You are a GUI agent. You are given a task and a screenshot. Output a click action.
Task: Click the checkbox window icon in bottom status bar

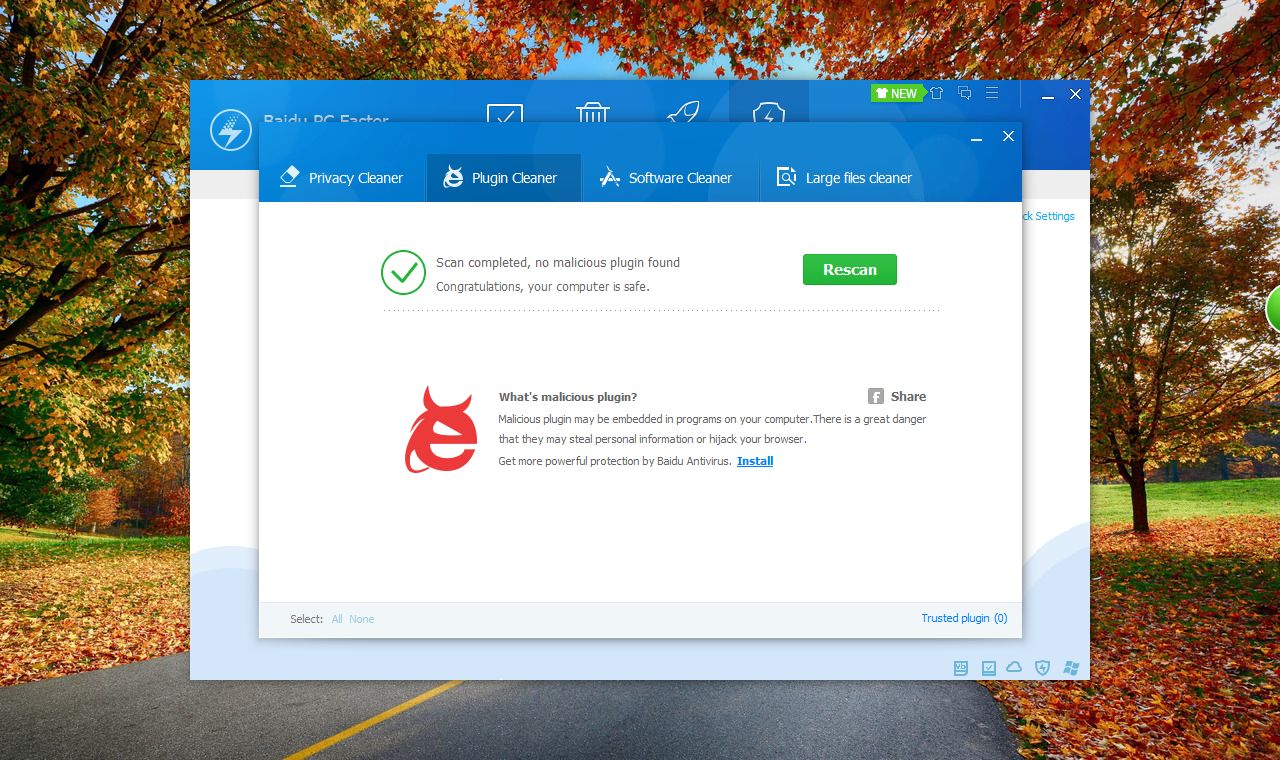[x=988, y=667]
